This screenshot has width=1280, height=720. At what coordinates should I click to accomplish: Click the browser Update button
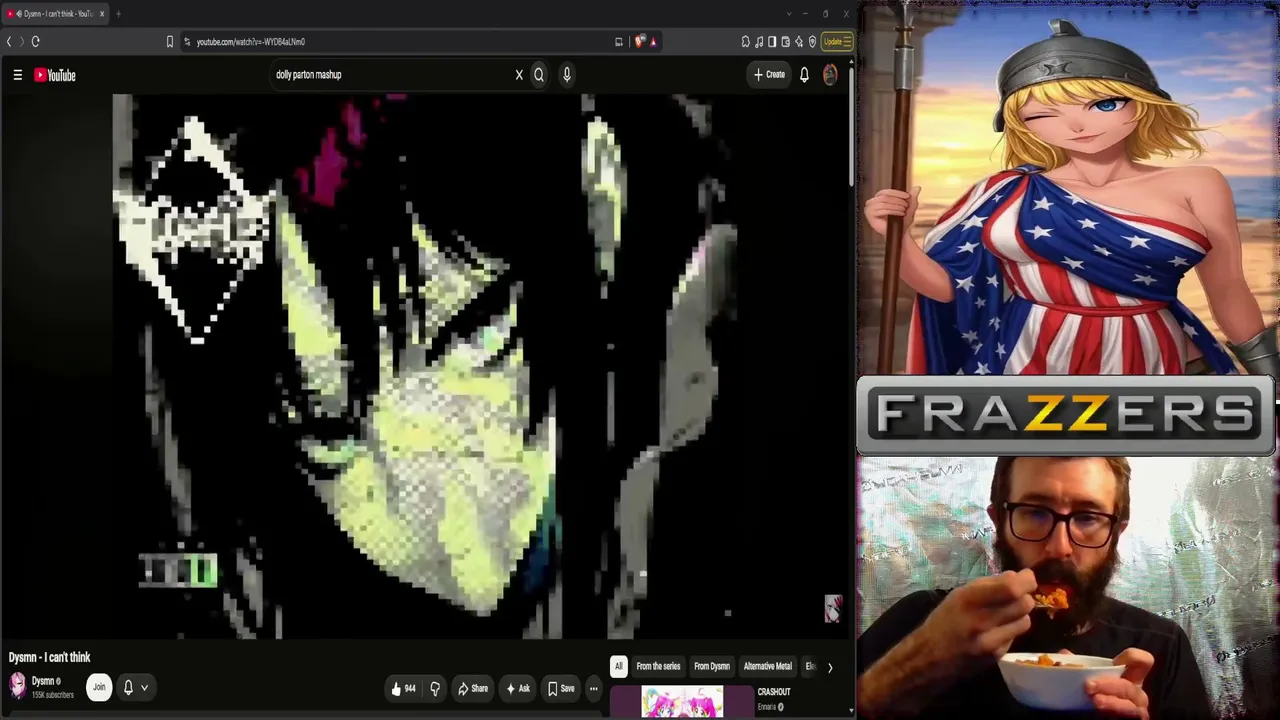[x=837, y=41]
